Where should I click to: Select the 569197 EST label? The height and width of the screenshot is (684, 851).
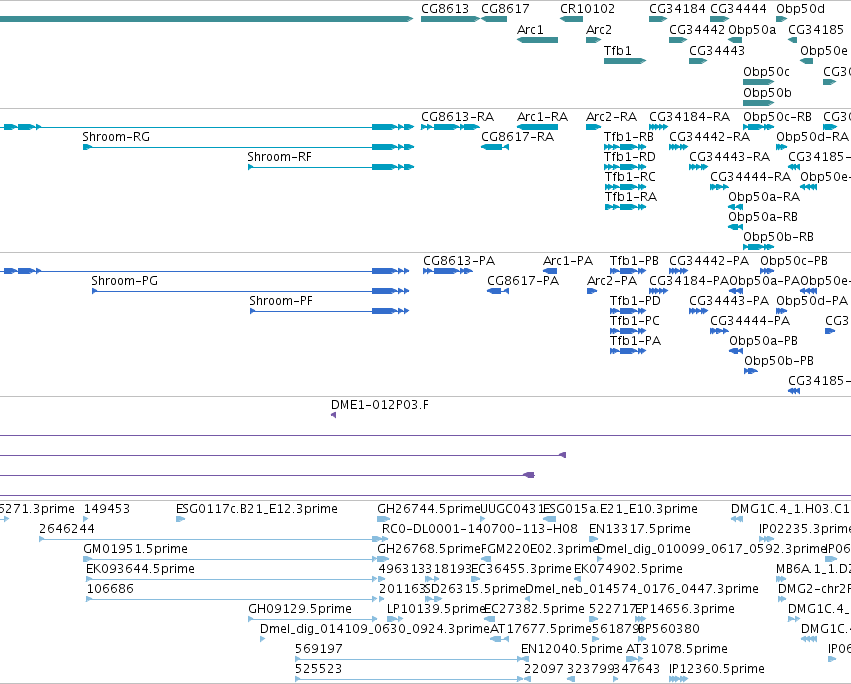pos(319,649)
